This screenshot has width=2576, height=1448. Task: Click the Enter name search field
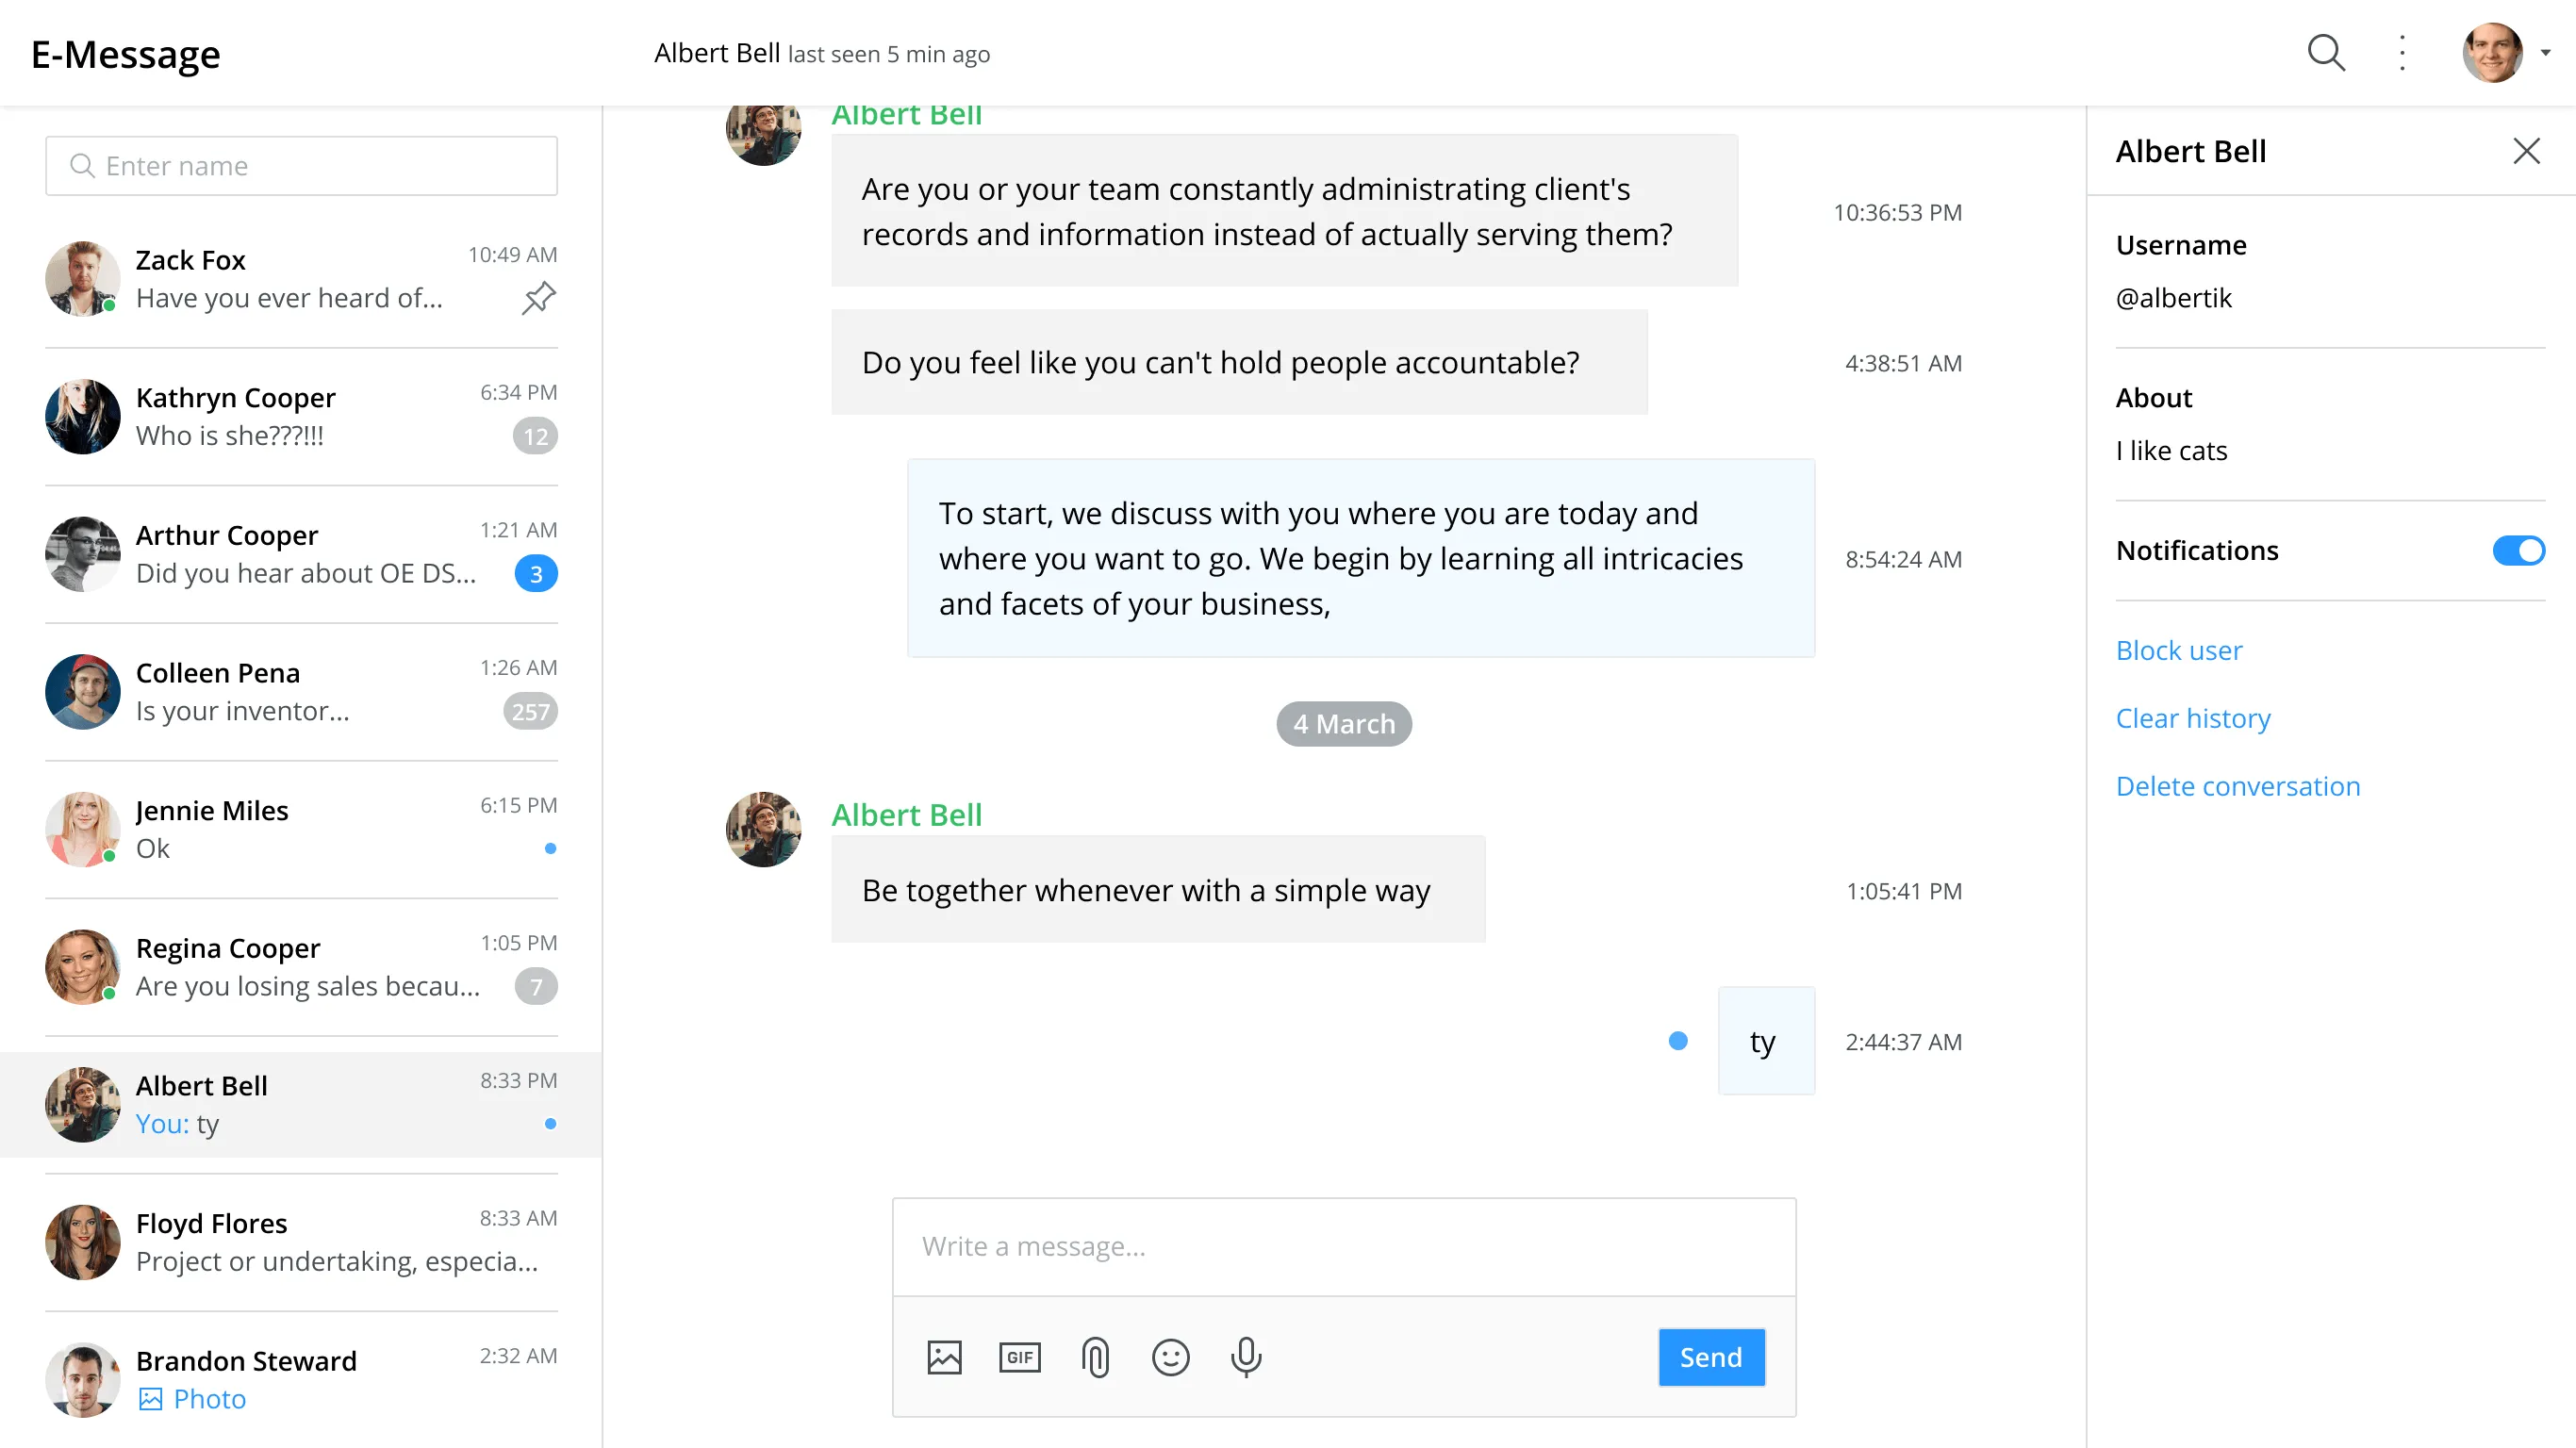click(x=301, y=166)
